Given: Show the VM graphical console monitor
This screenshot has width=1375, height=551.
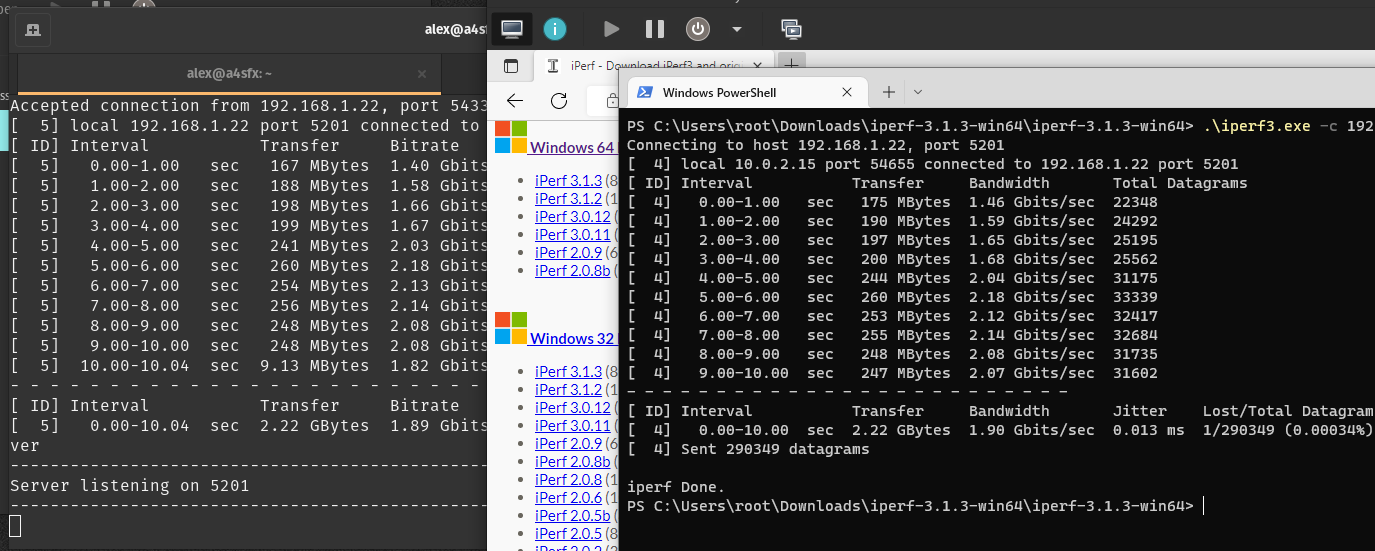Looking at the screenshot, I should coord(512,29).
